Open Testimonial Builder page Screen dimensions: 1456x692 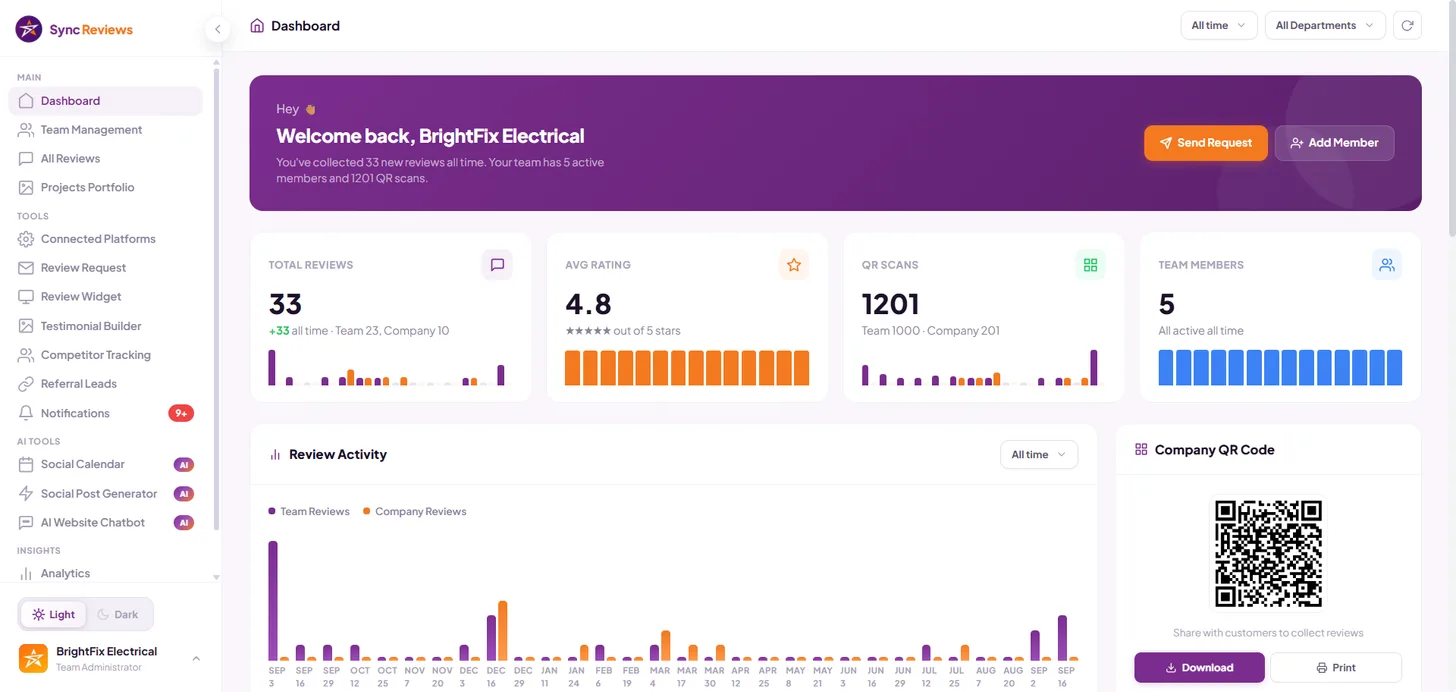(x=105, y=326)
